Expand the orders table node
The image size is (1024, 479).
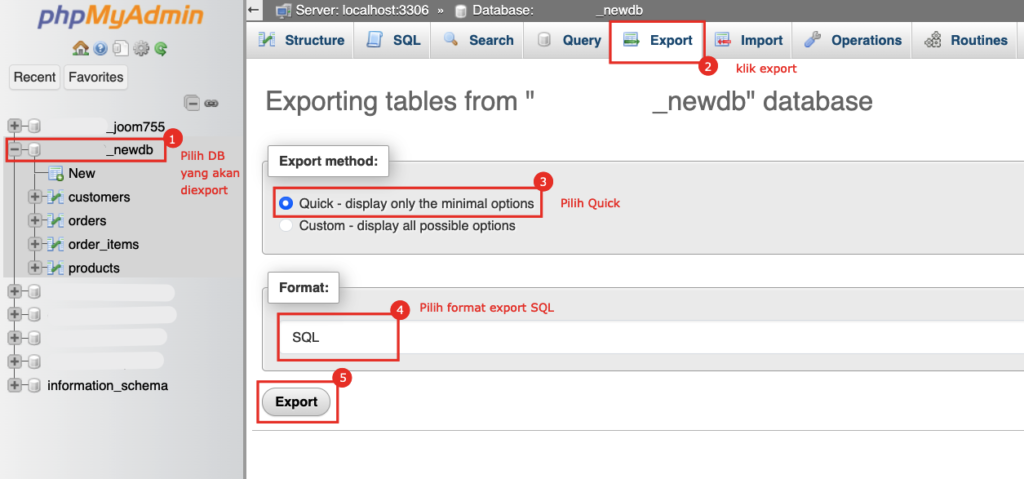(35, 221)
